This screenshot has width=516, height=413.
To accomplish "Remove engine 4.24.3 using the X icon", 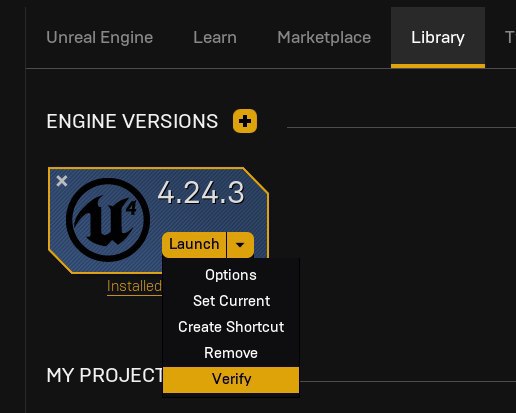I will [62, 181].
